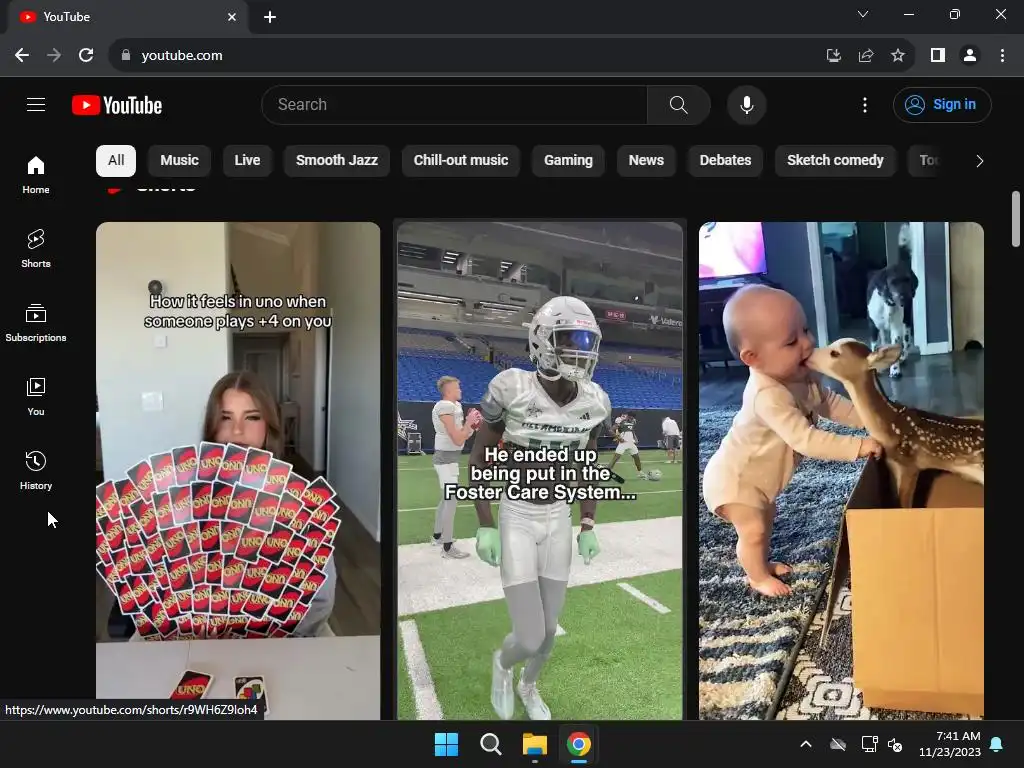1024x768 pixels.
Task: Open watch History from sidebar
Action: (36, 470)
